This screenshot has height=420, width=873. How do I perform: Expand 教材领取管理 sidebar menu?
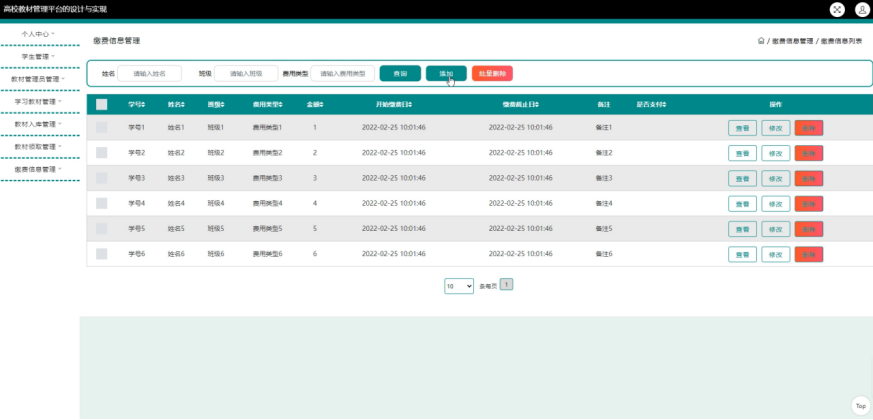pyautogui.click(x=38, y=146)
